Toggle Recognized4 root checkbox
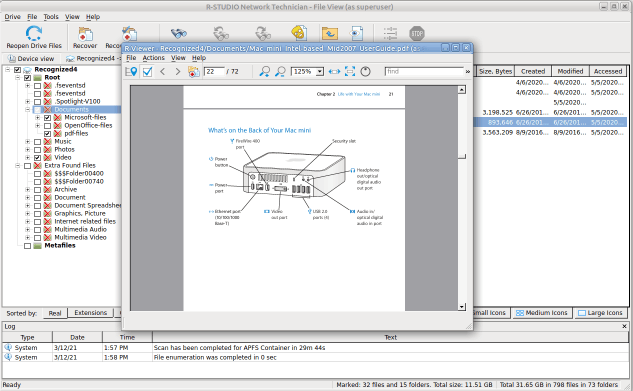The height and width of the screenshot is (391, 633). pyautogui.click(x=17, y=69)
